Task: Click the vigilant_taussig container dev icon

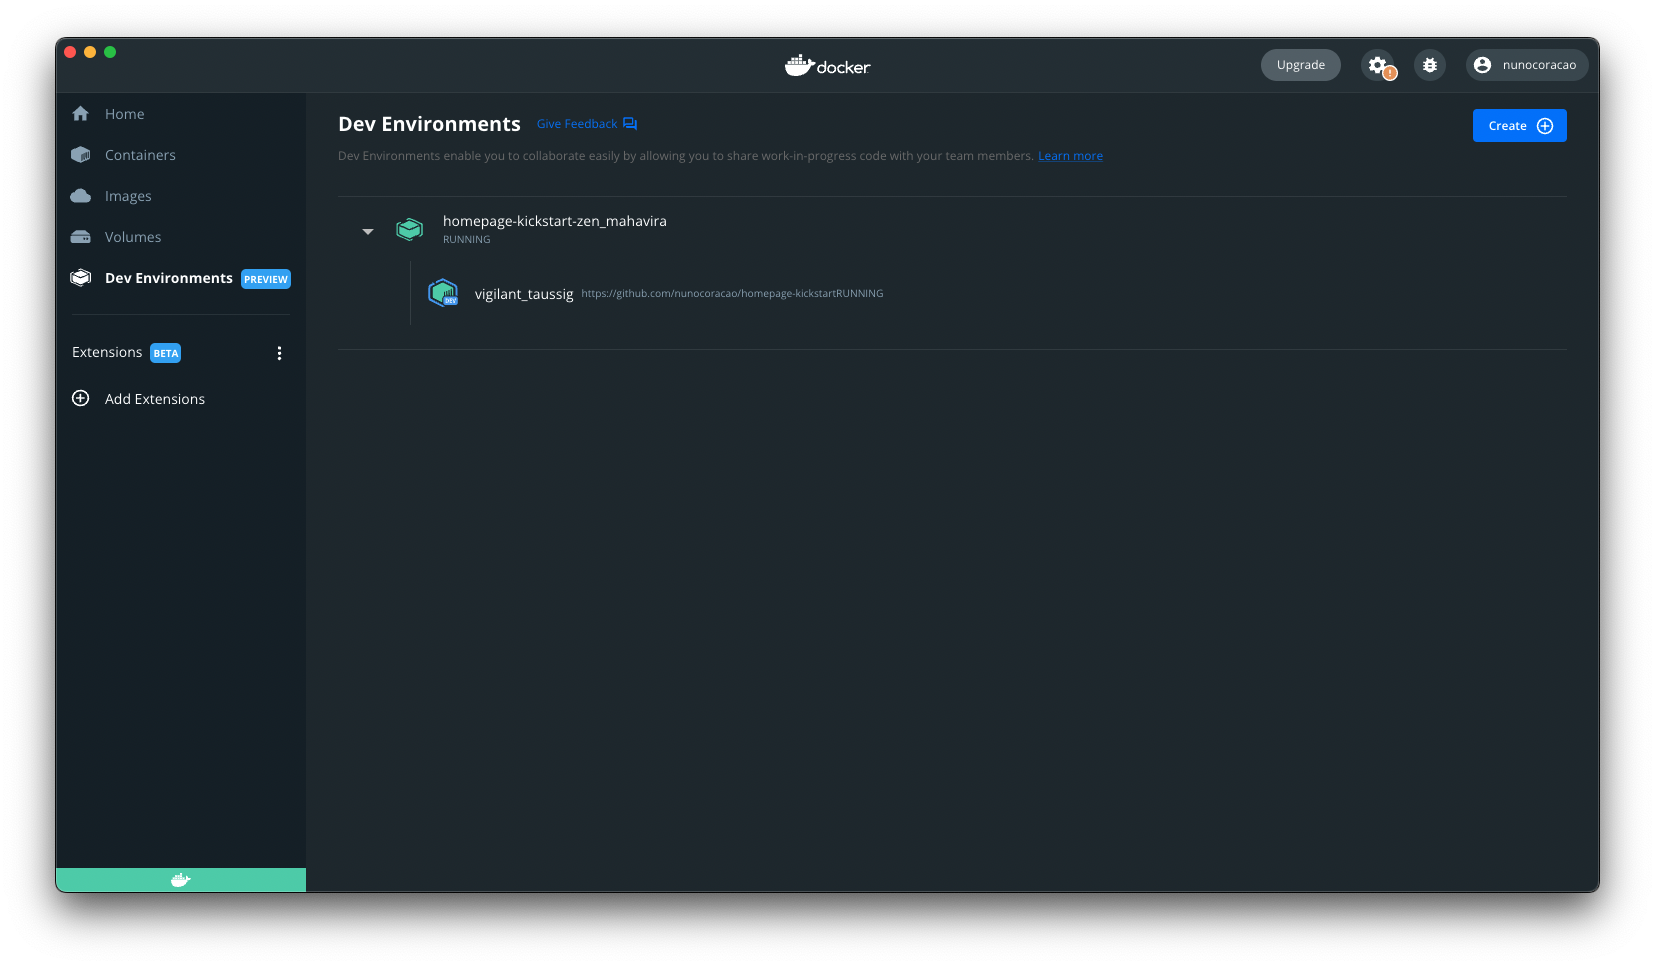Action: click(443, 293)
